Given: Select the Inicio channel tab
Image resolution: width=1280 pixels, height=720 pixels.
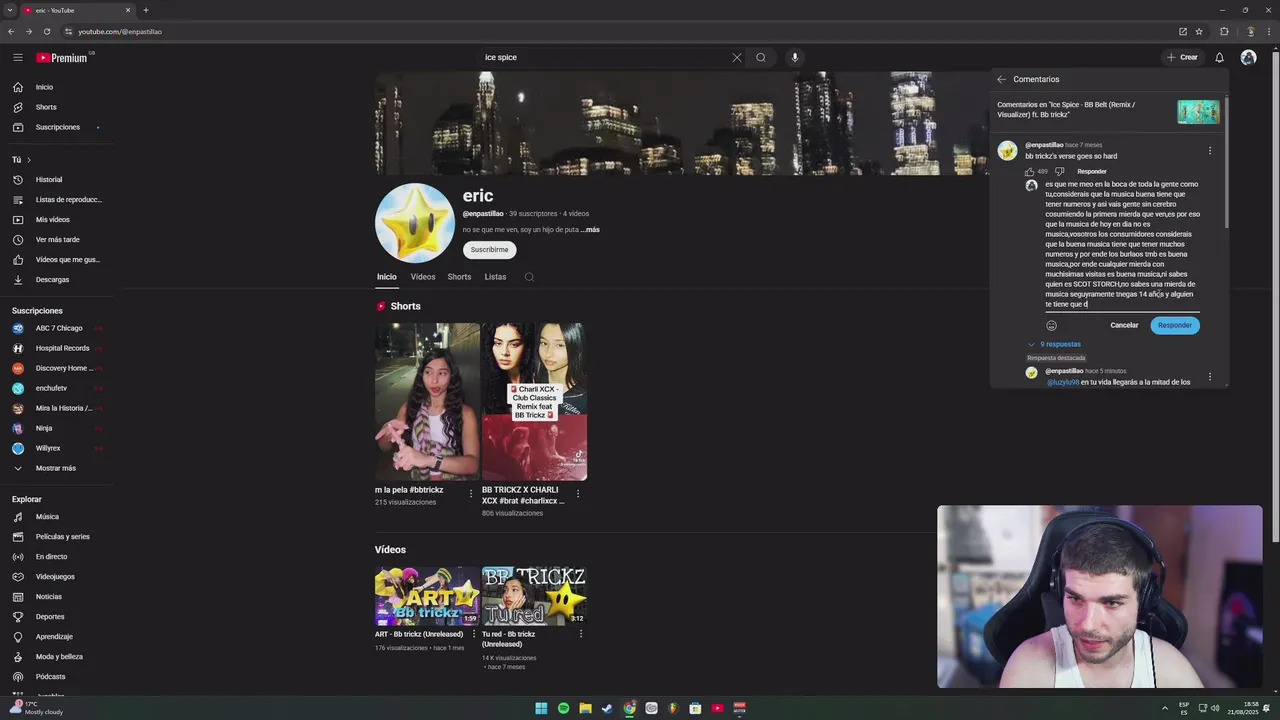Looking at the screenshot, I should (x=386, y=277).
